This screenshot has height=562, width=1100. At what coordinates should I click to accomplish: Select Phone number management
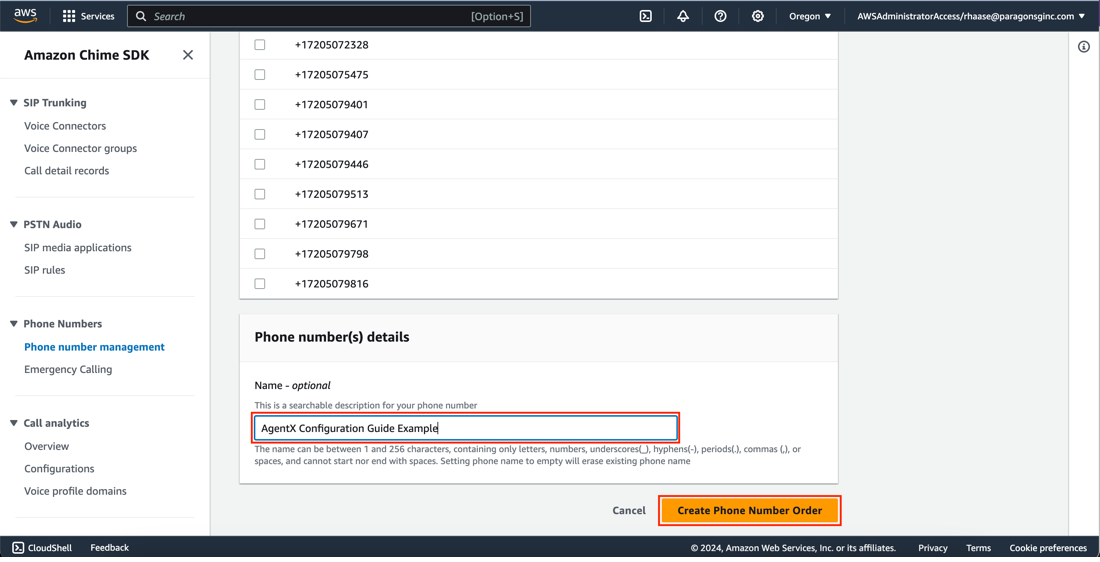click(x=95, y=347)
